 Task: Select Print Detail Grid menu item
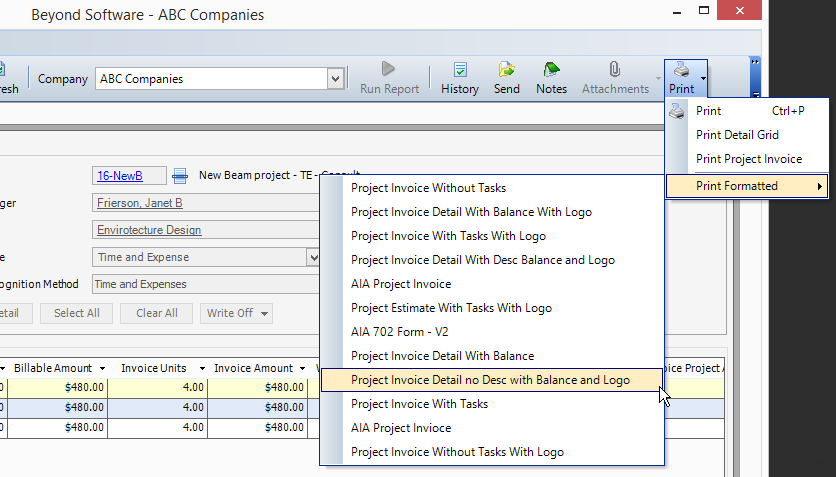[747, 135]
